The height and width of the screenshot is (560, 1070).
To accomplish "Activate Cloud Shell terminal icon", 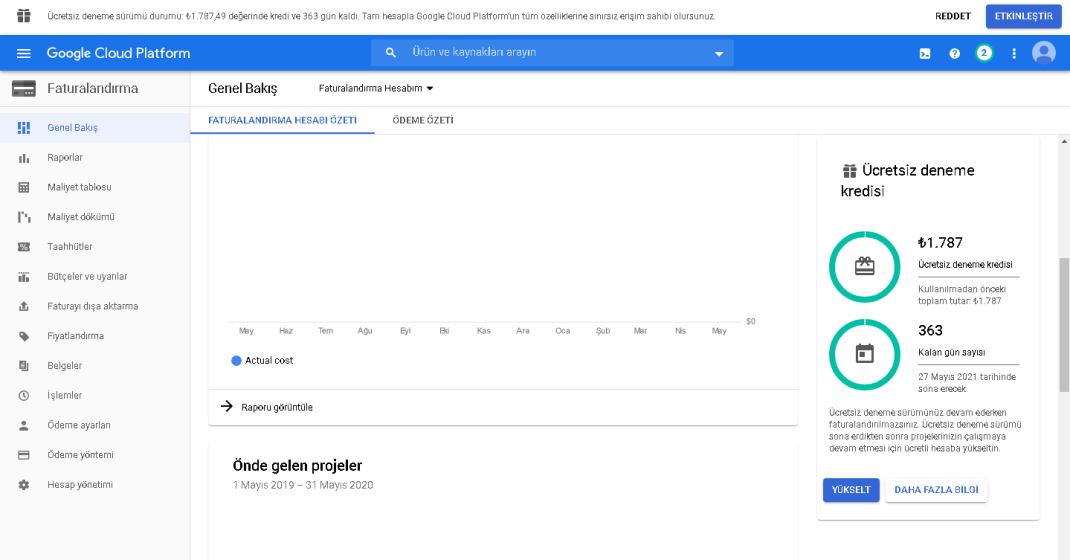I will pyautogui.click(x=925, y=53).
